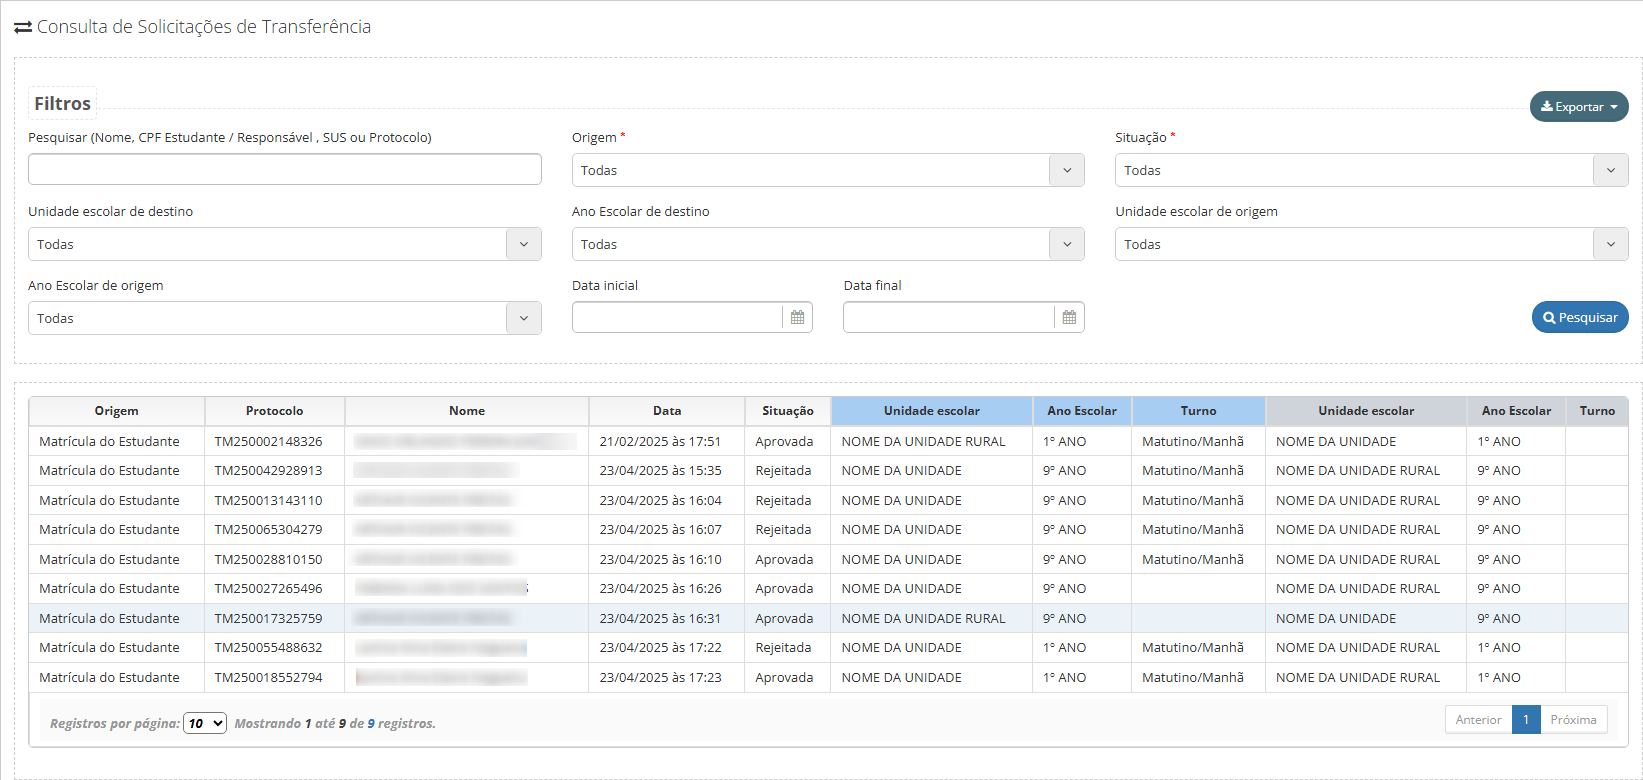Click date 23/04/2025 às 16:26
1643x780 pixels.
[x=660, y=588]
